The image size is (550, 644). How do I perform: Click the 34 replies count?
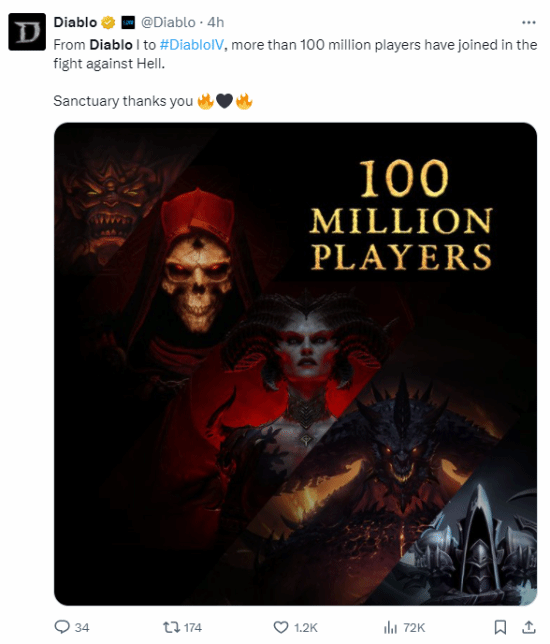point(82,628)
